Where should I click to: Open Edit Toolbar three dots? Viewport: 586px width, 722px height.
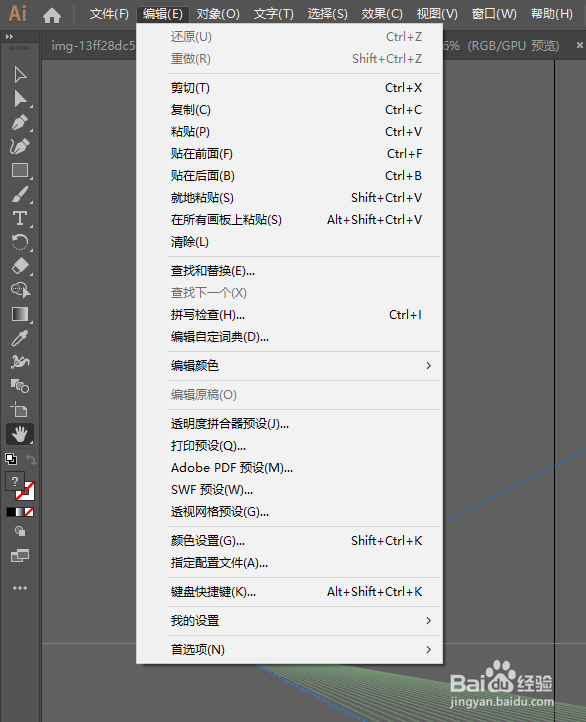coord(20,588)
